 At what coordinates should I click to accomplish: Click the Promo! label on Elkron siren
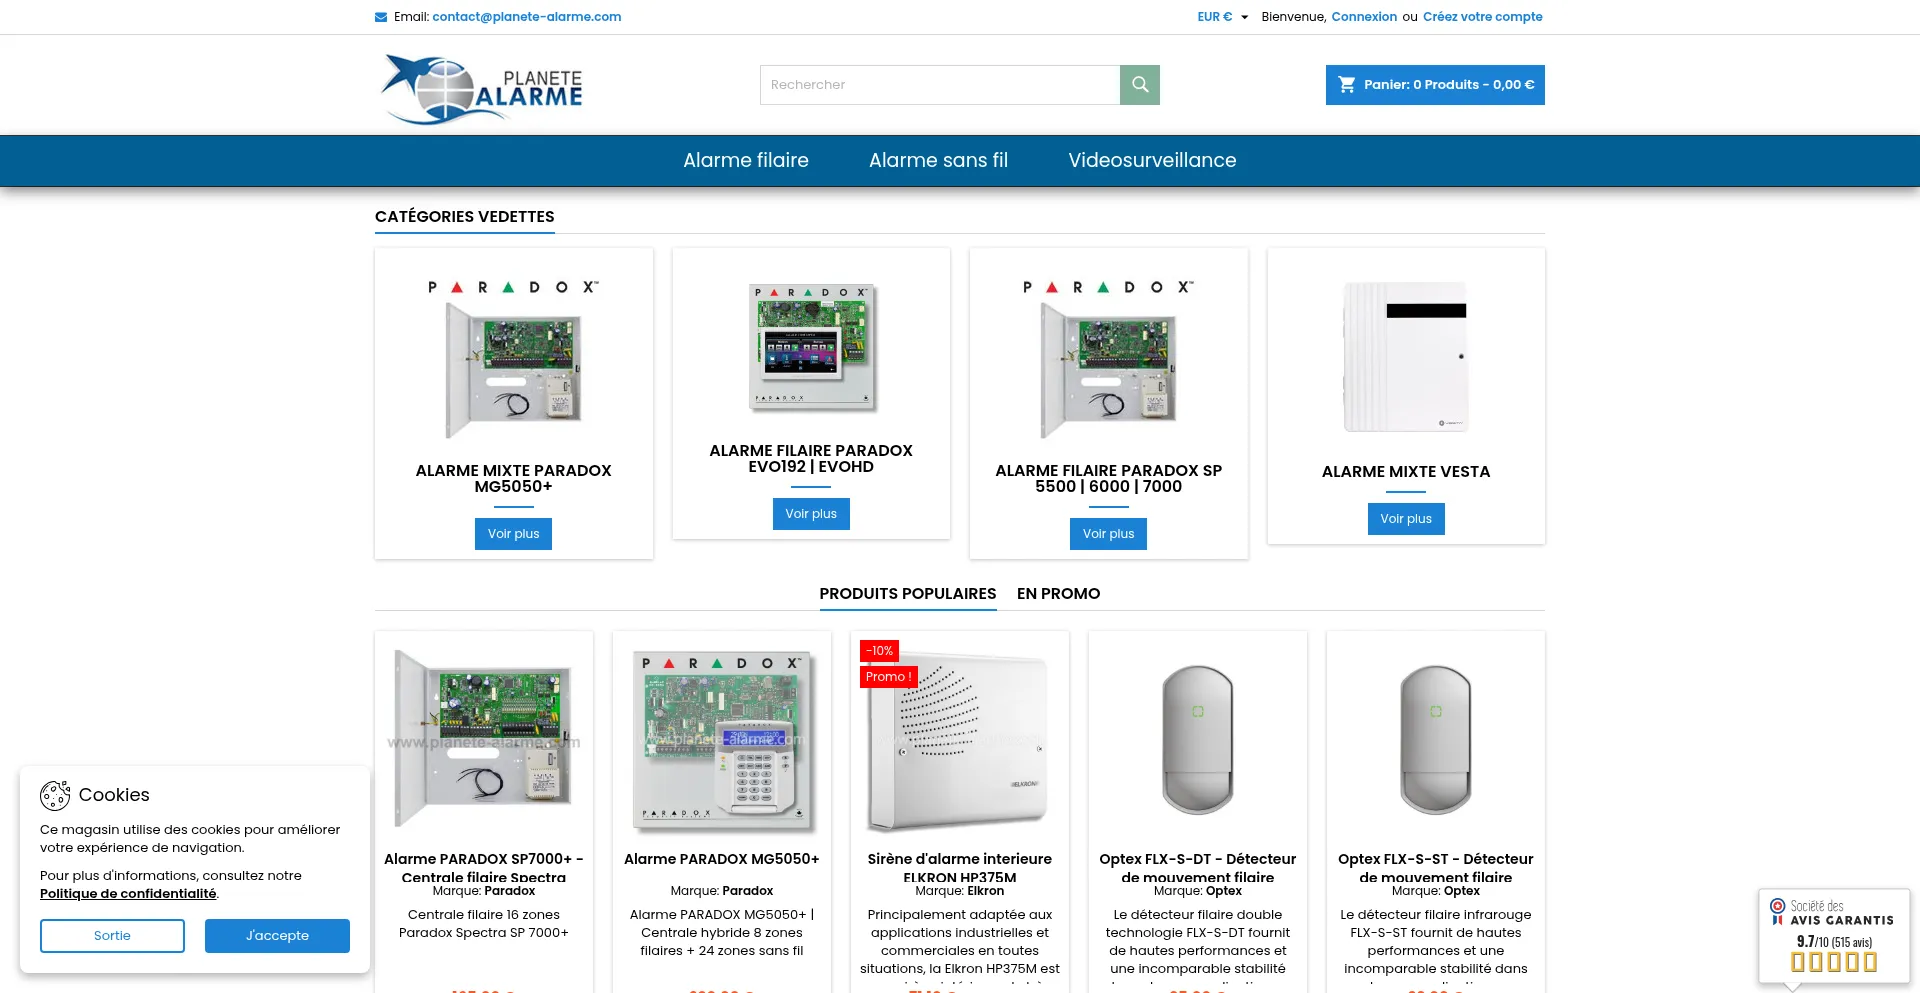[x=888, y=677]
